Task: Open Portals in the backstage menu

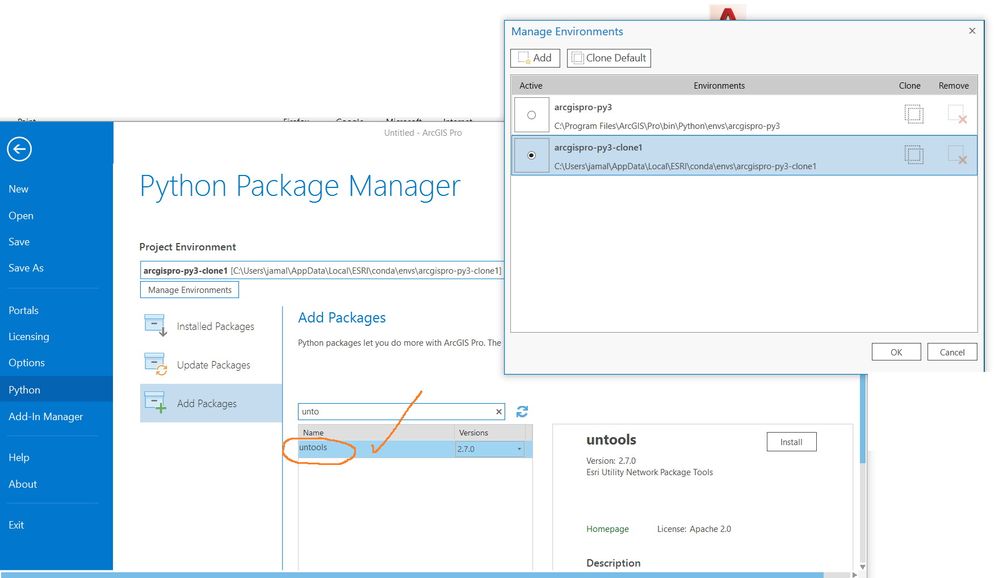Action: tap(24, 310)
